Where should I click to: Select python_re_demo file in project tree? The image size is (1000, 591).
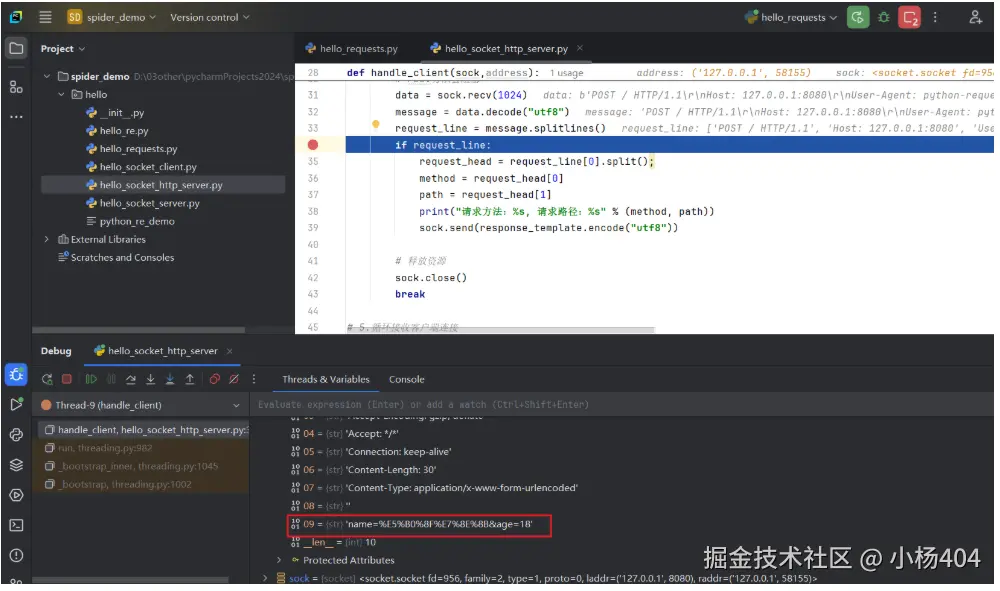[x=131, y=221]
